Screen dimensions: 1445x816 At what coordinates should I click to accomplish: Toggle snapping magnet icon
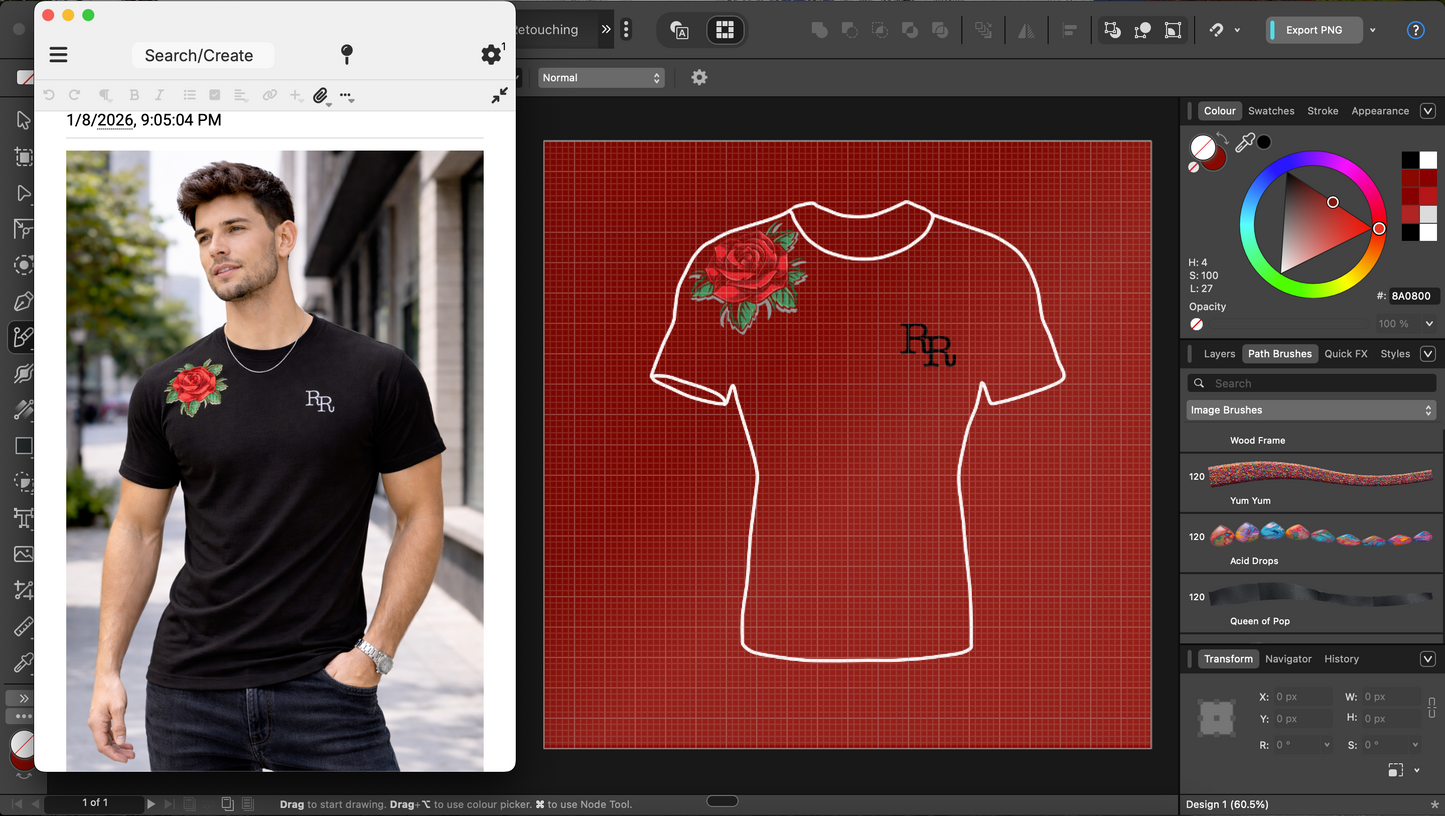1217,30
